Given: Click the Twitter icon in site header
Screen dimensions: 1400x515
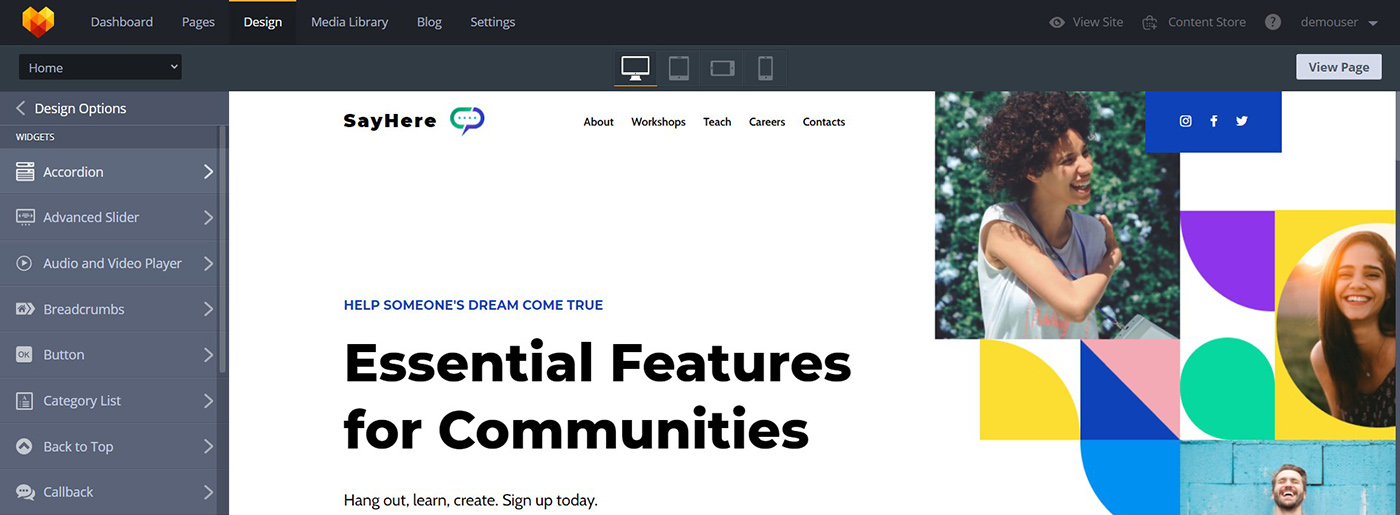Looking at the screenshot, I should tap(1242, 121).
